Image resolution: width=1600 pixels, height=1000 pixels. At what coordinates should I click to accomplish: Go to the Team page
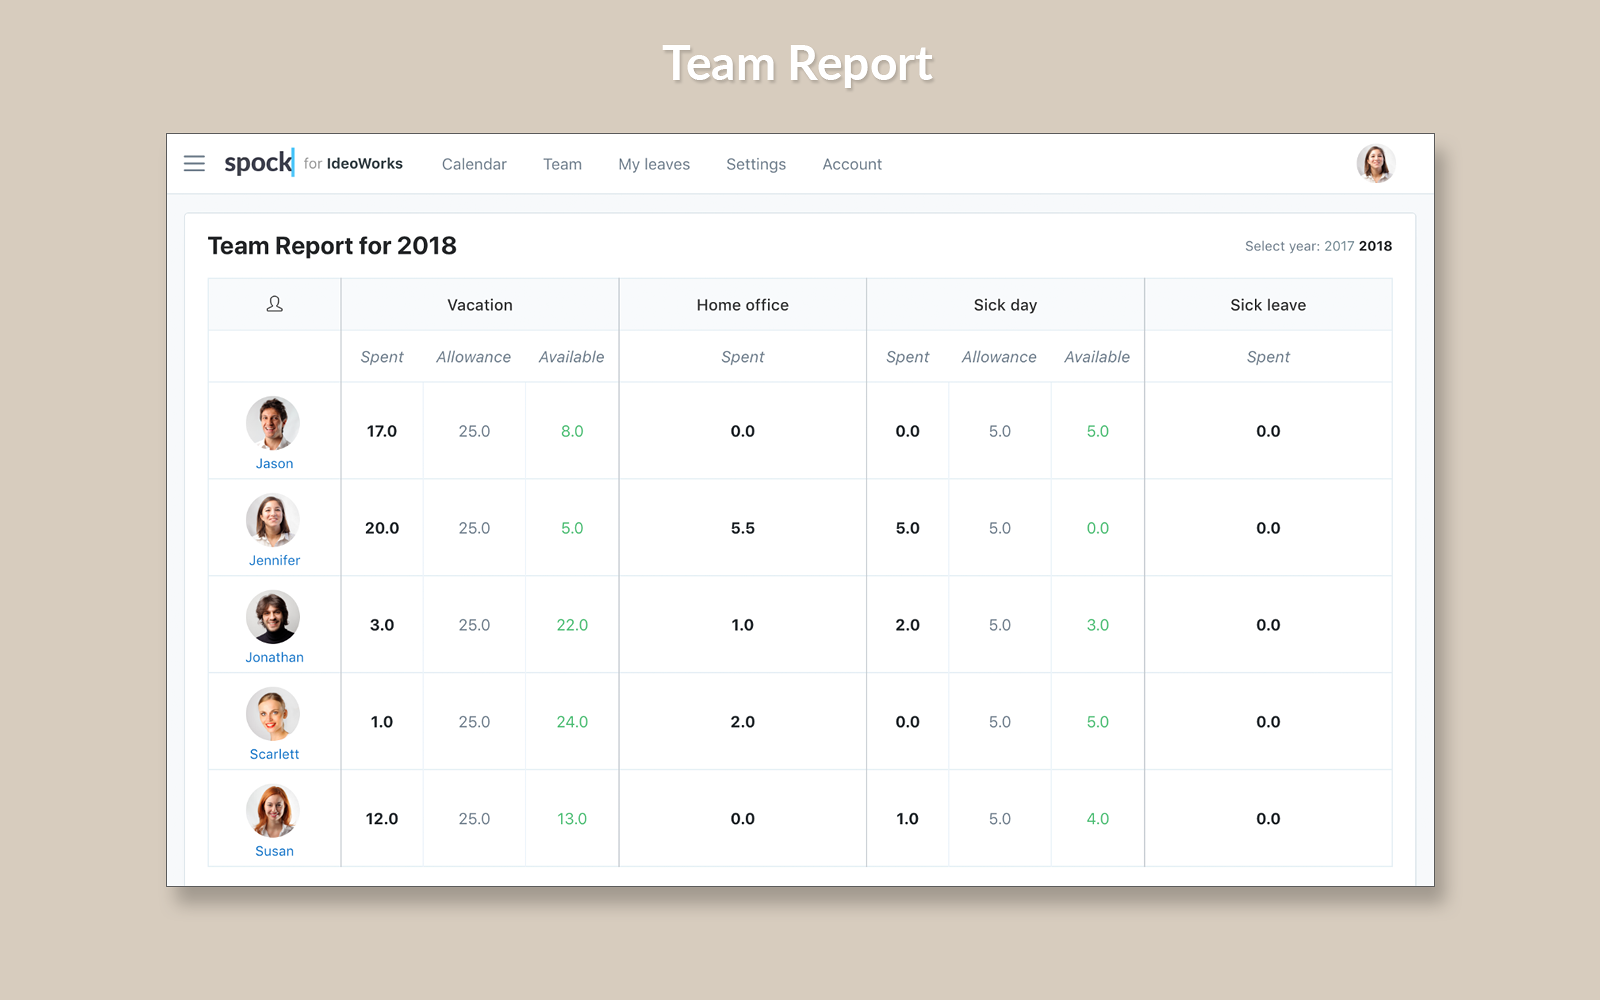point(562,164)
